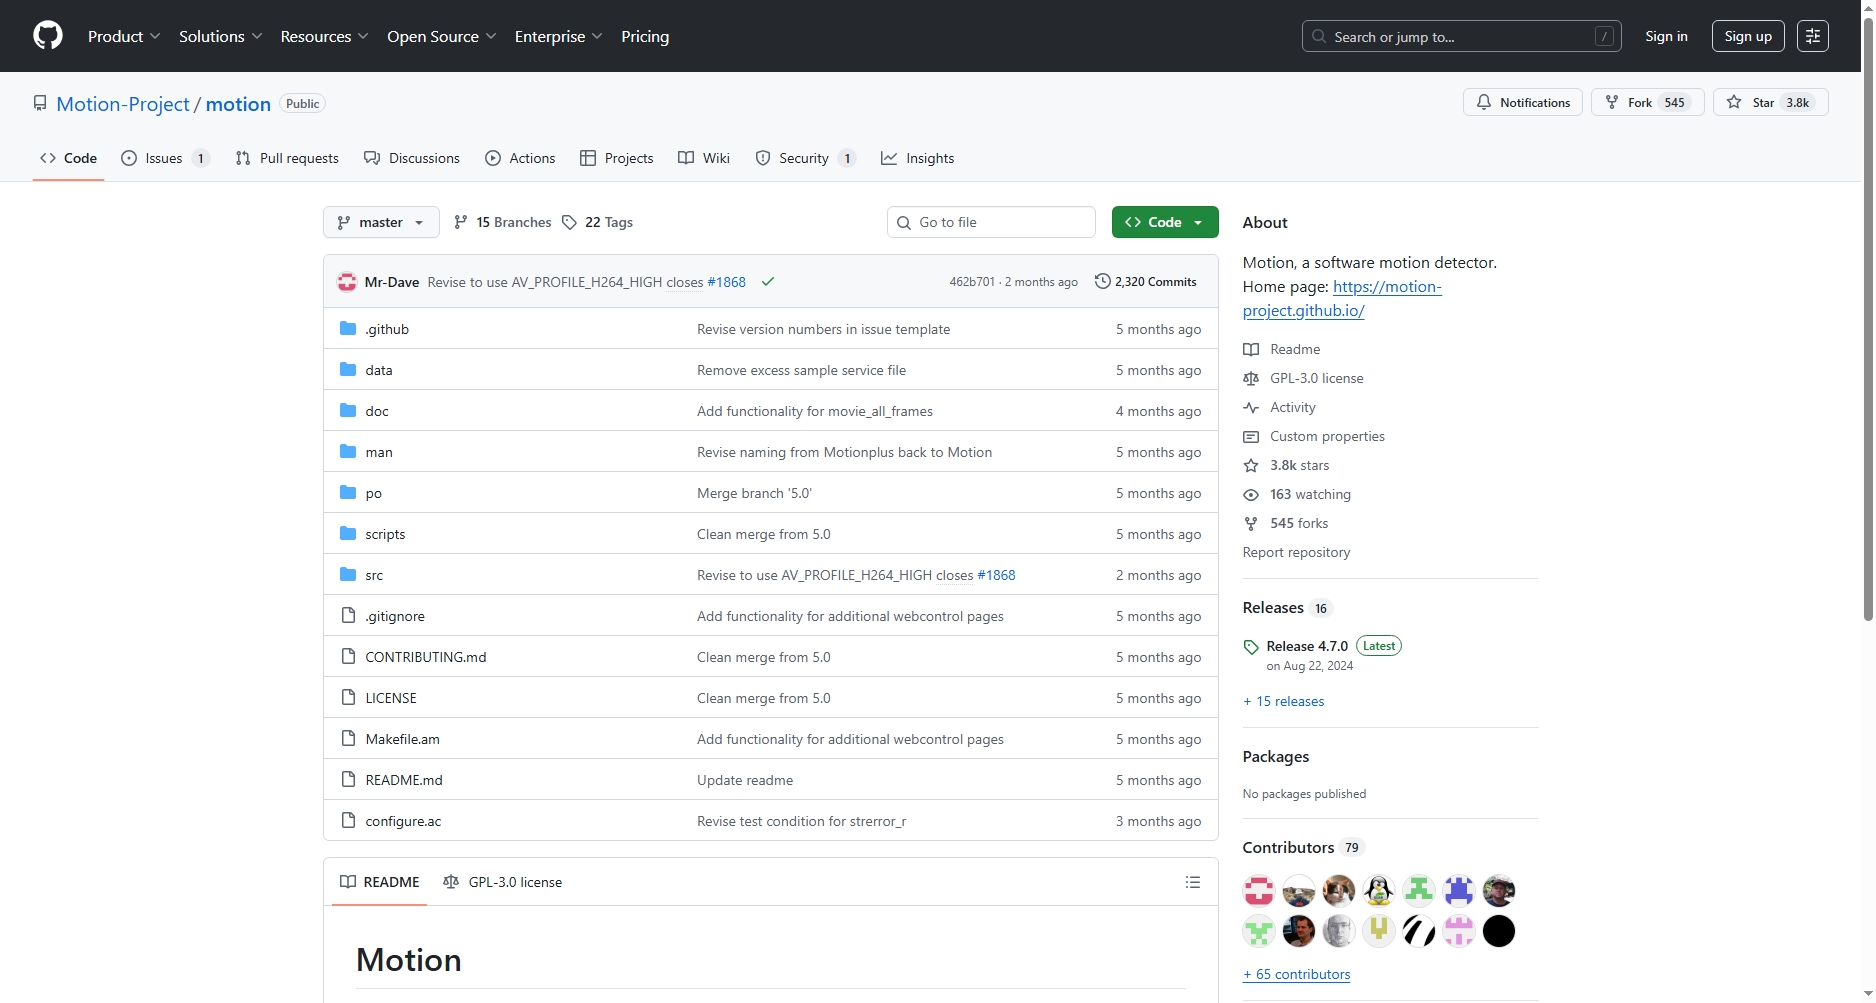
Task: Open the GitHub home logo
Action: click(48, 36)
